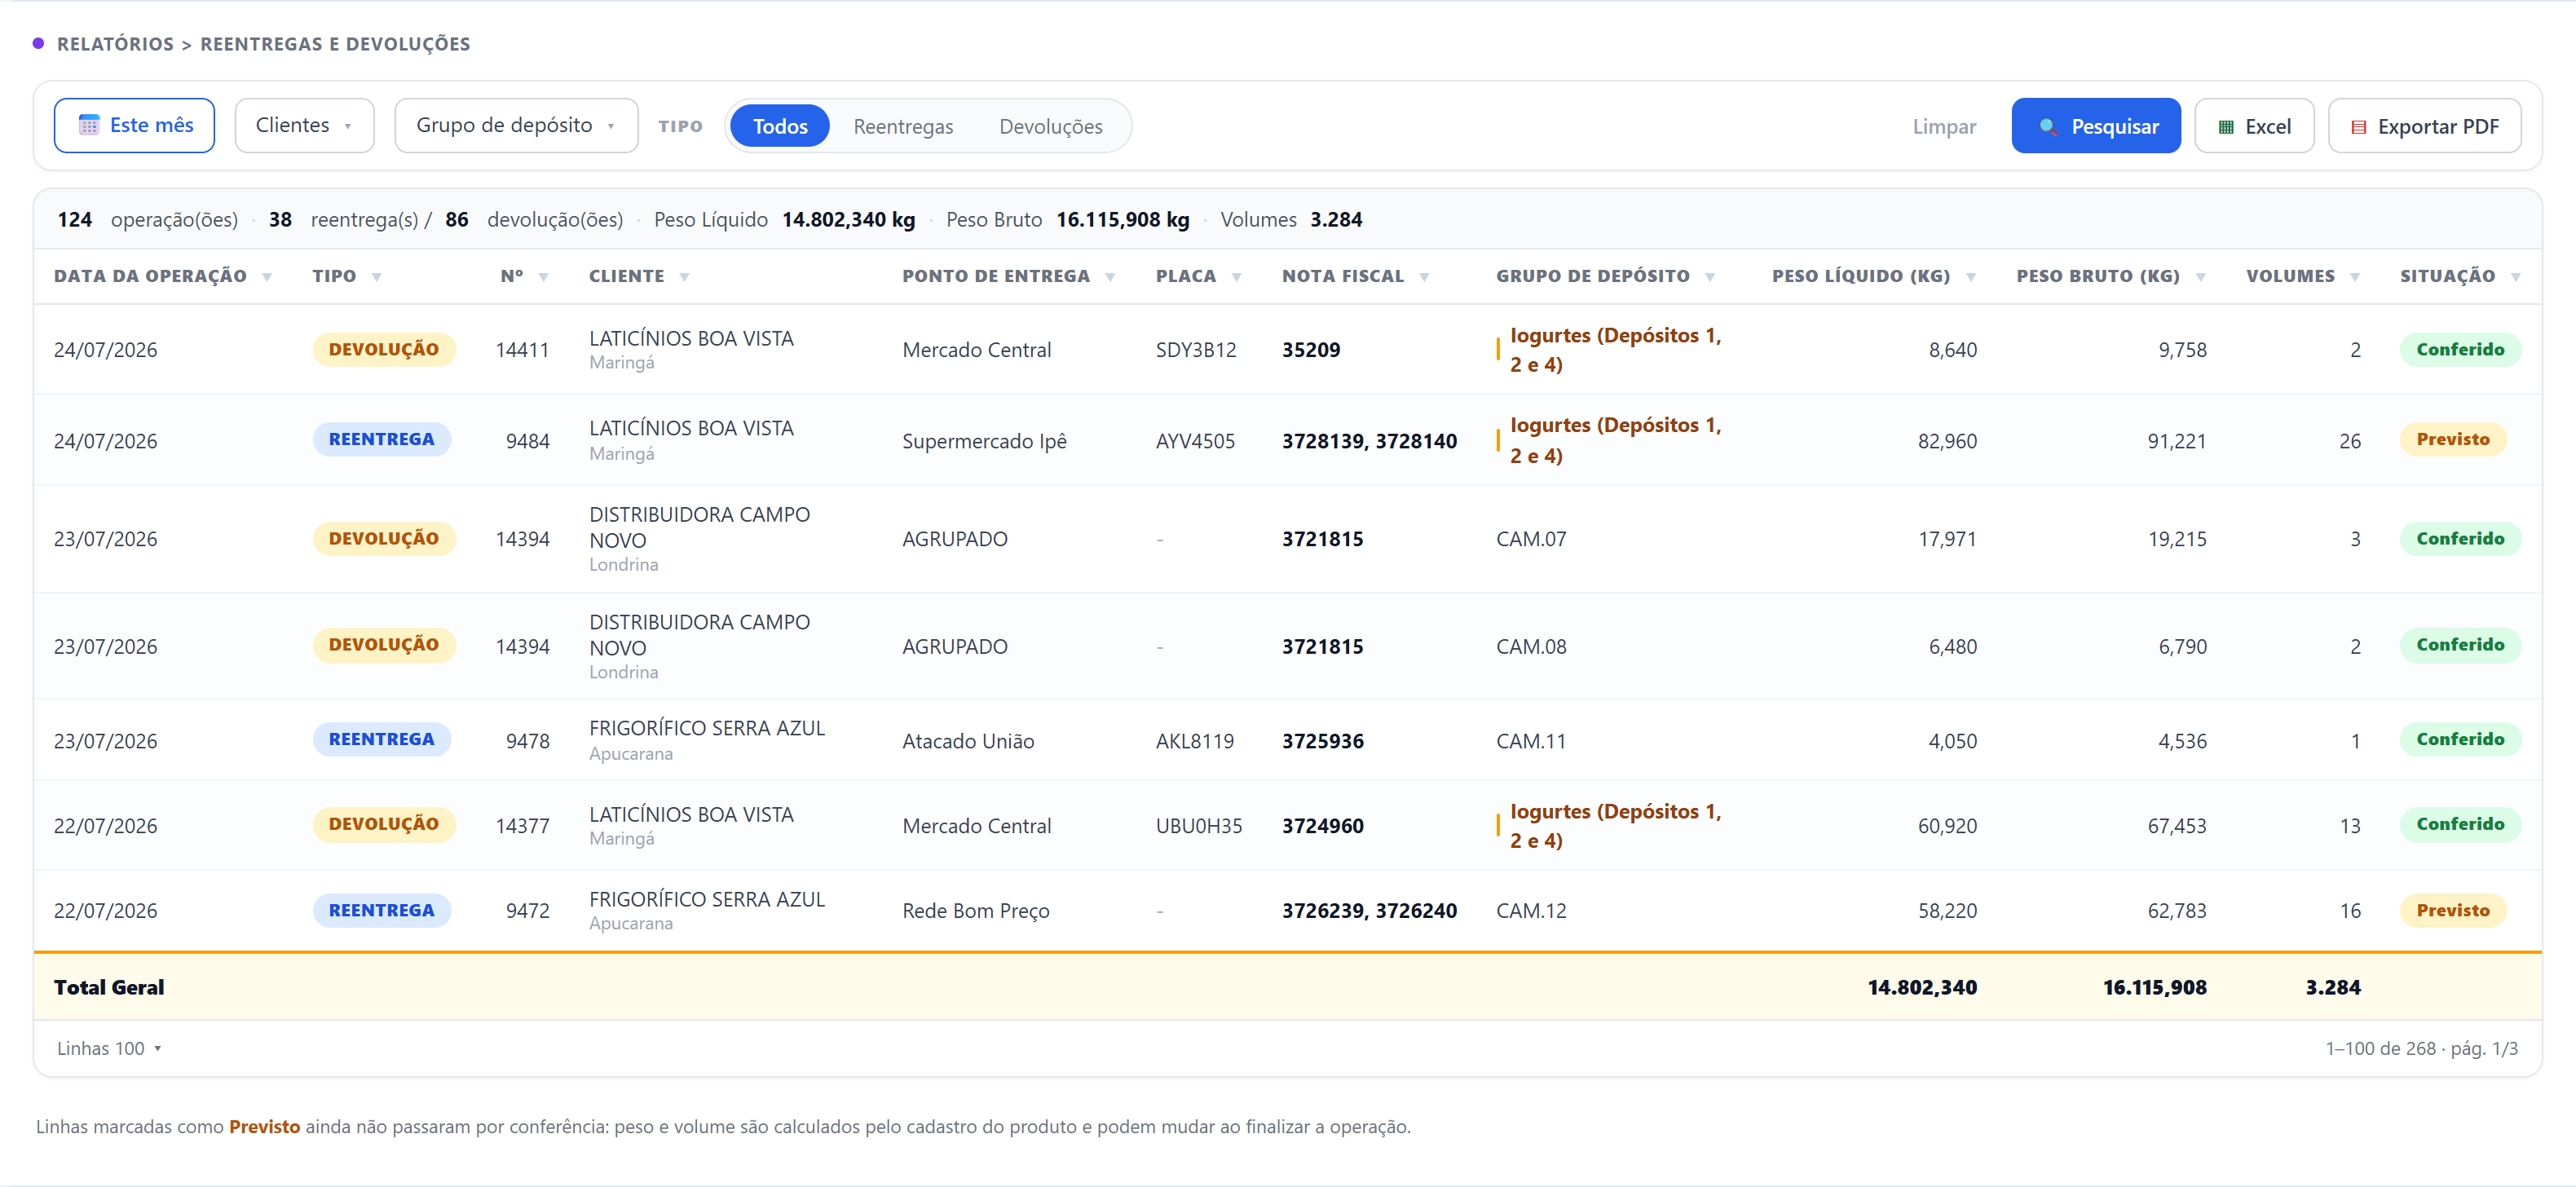Click deposit group CAM.12
The height and width of the screenshot is (1187, 2576).
1531,911
